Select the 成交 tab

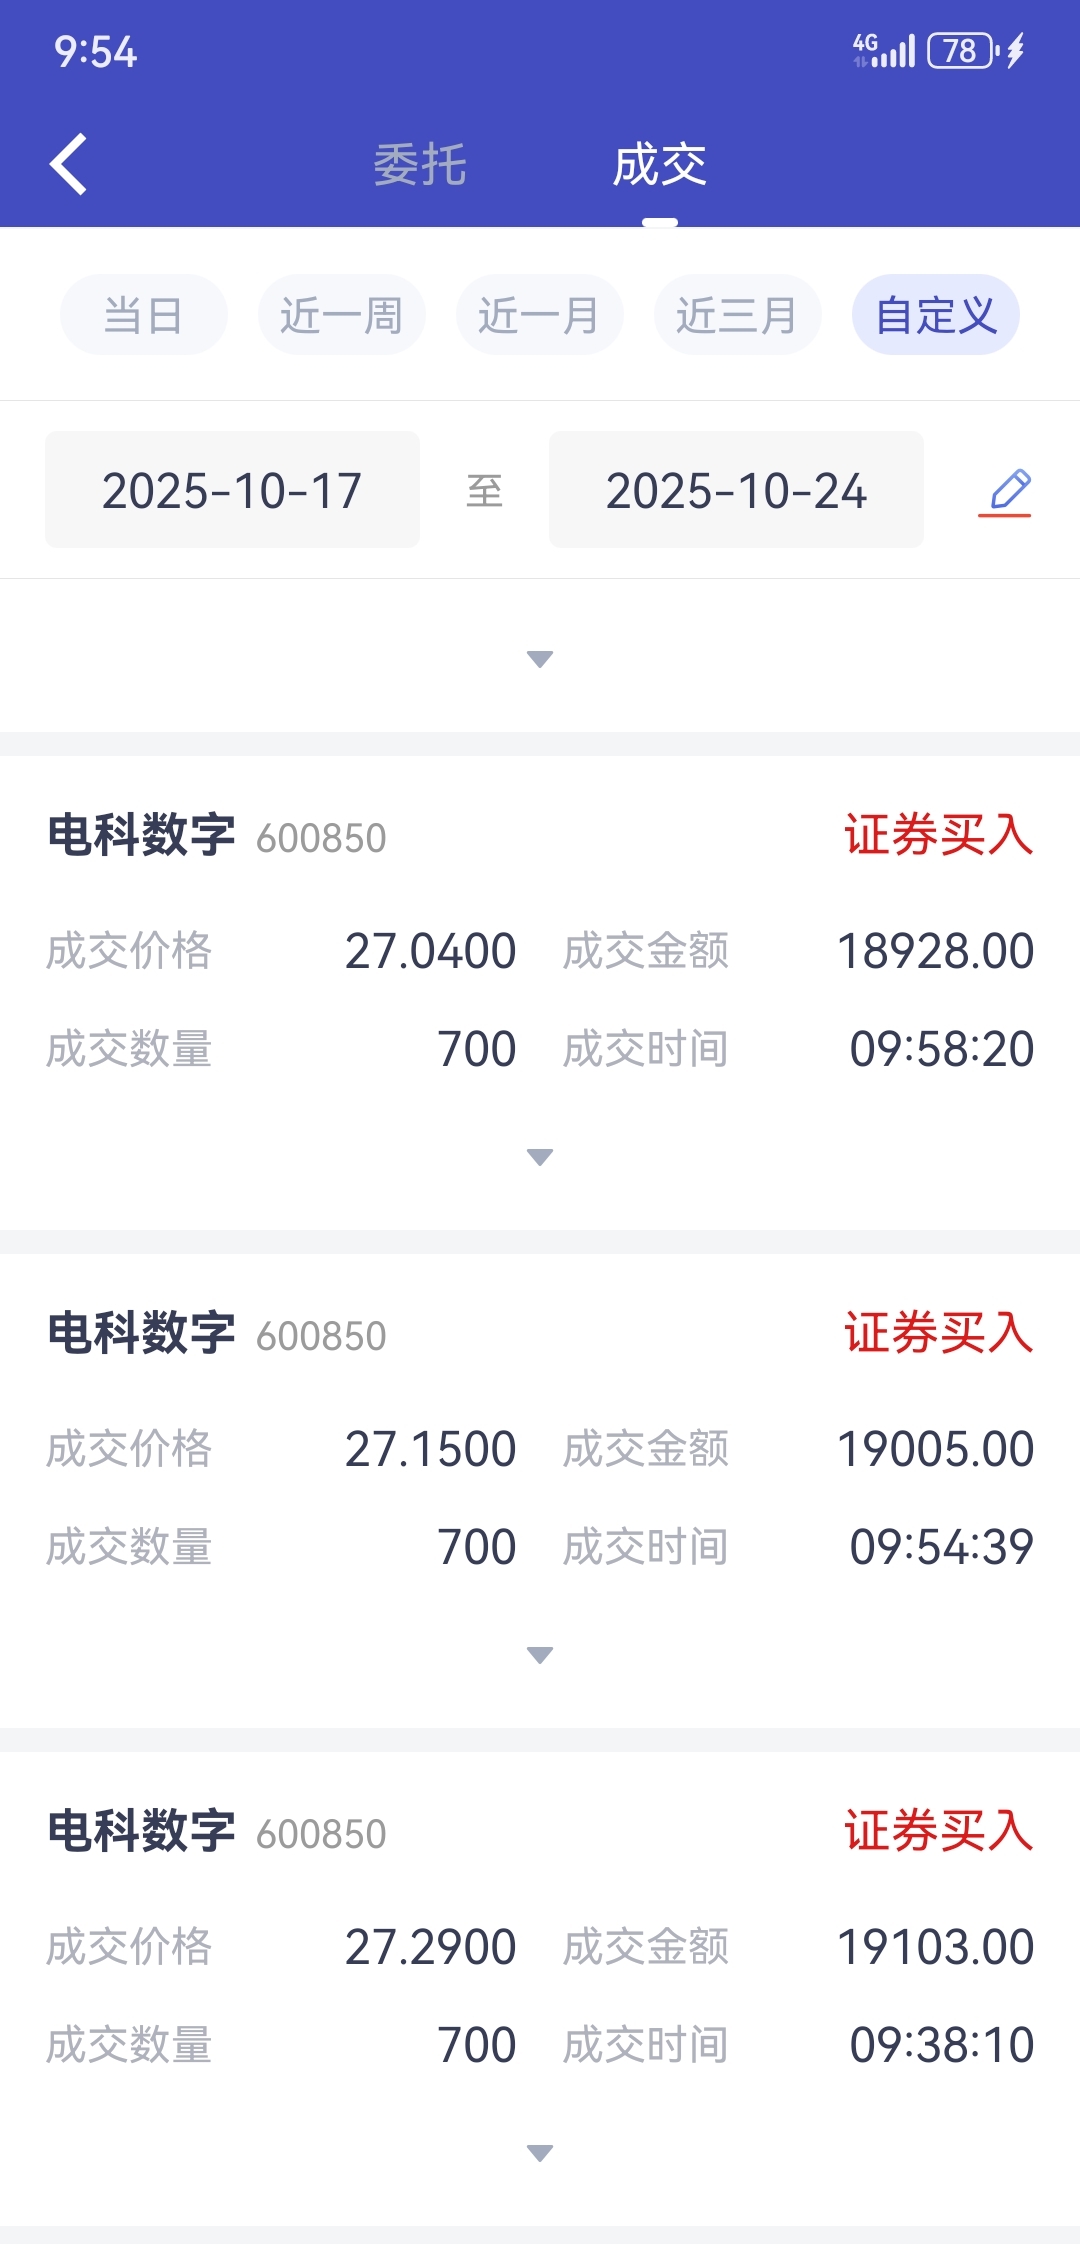660,165
